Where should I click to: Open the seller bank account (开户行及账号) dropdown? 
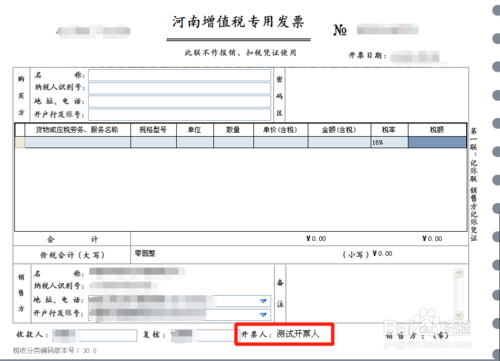coord(263,315)
